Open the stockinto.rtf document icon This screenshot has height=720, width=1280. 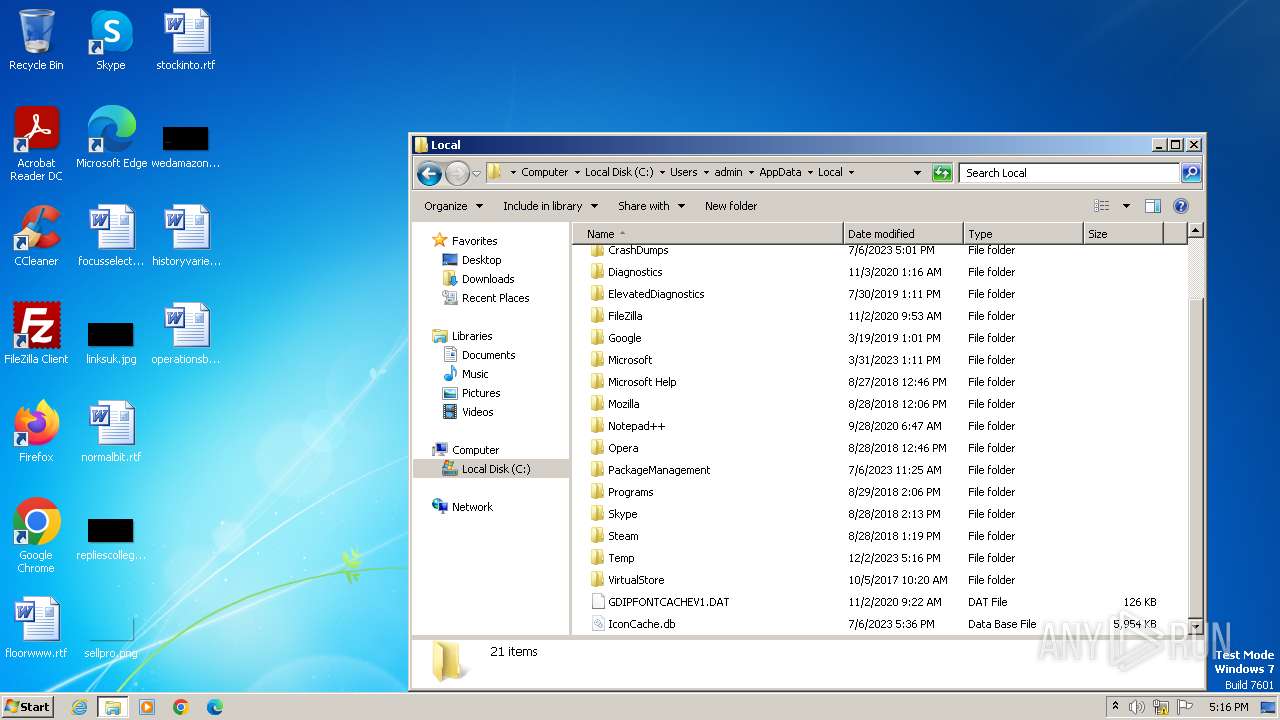186,40
